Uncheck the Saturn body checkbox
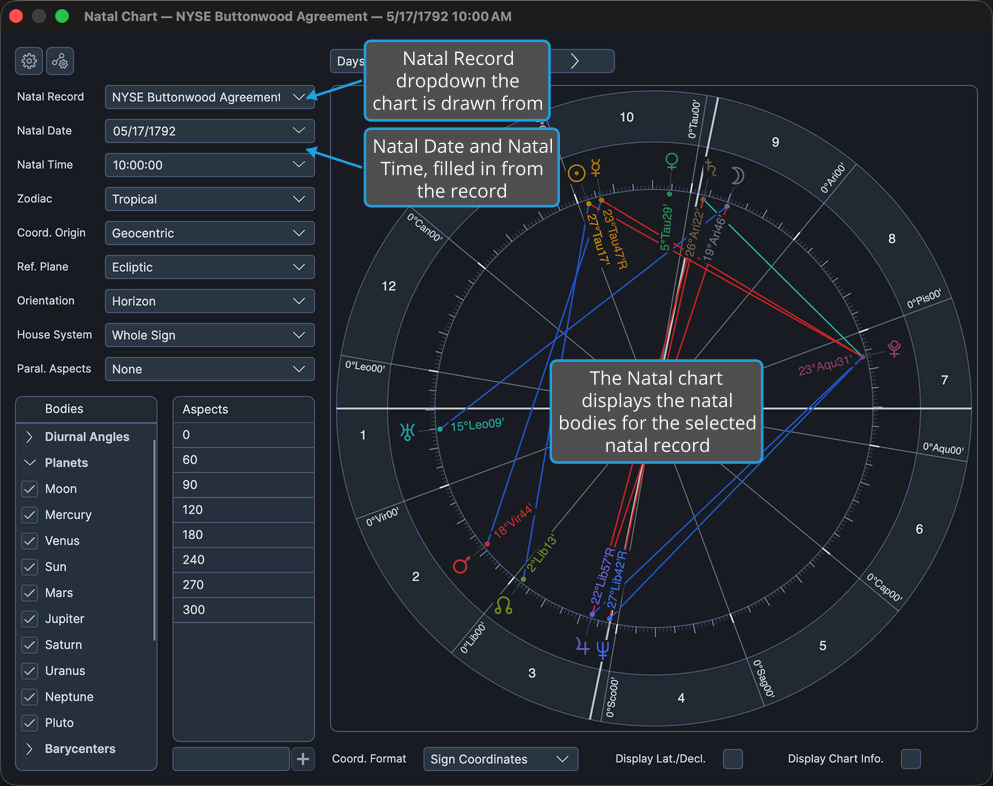The width and height of the screenshot is (993, 786). tap(30, 645)
